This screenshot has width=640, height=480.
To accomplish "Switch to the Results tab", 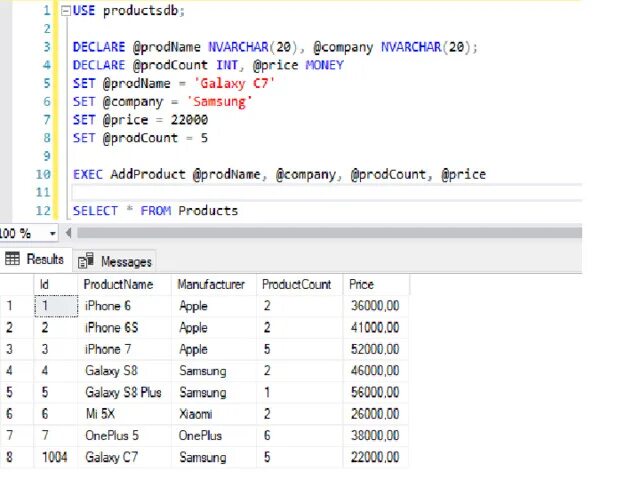I will (35, 259).
